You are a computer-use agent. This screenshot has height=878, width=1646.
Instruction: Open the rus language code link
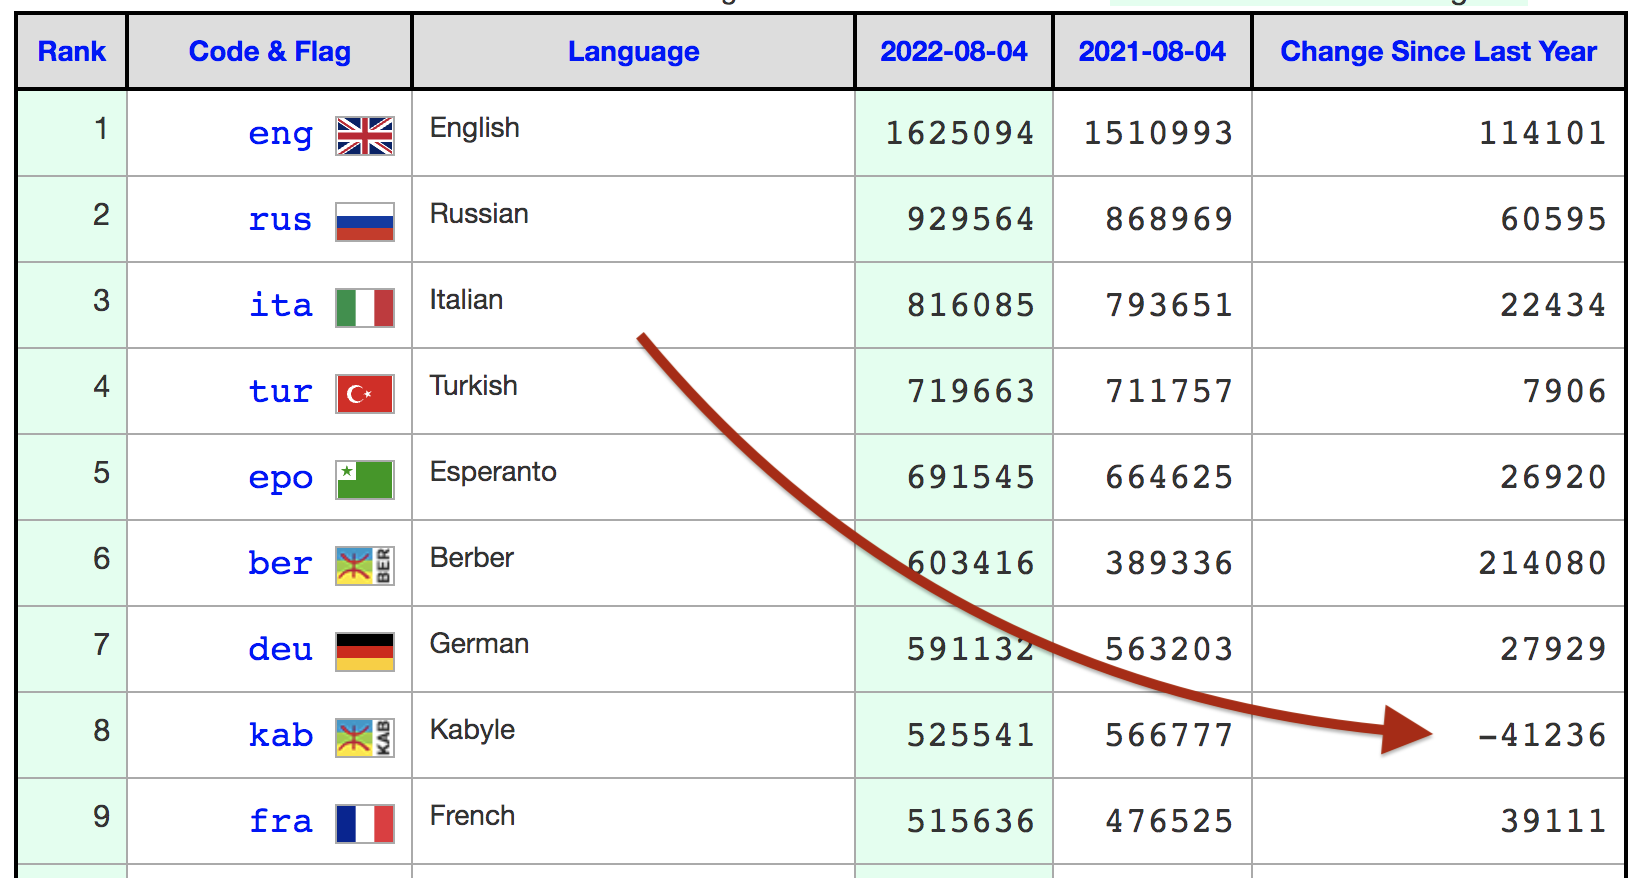[x=281, y=219]
